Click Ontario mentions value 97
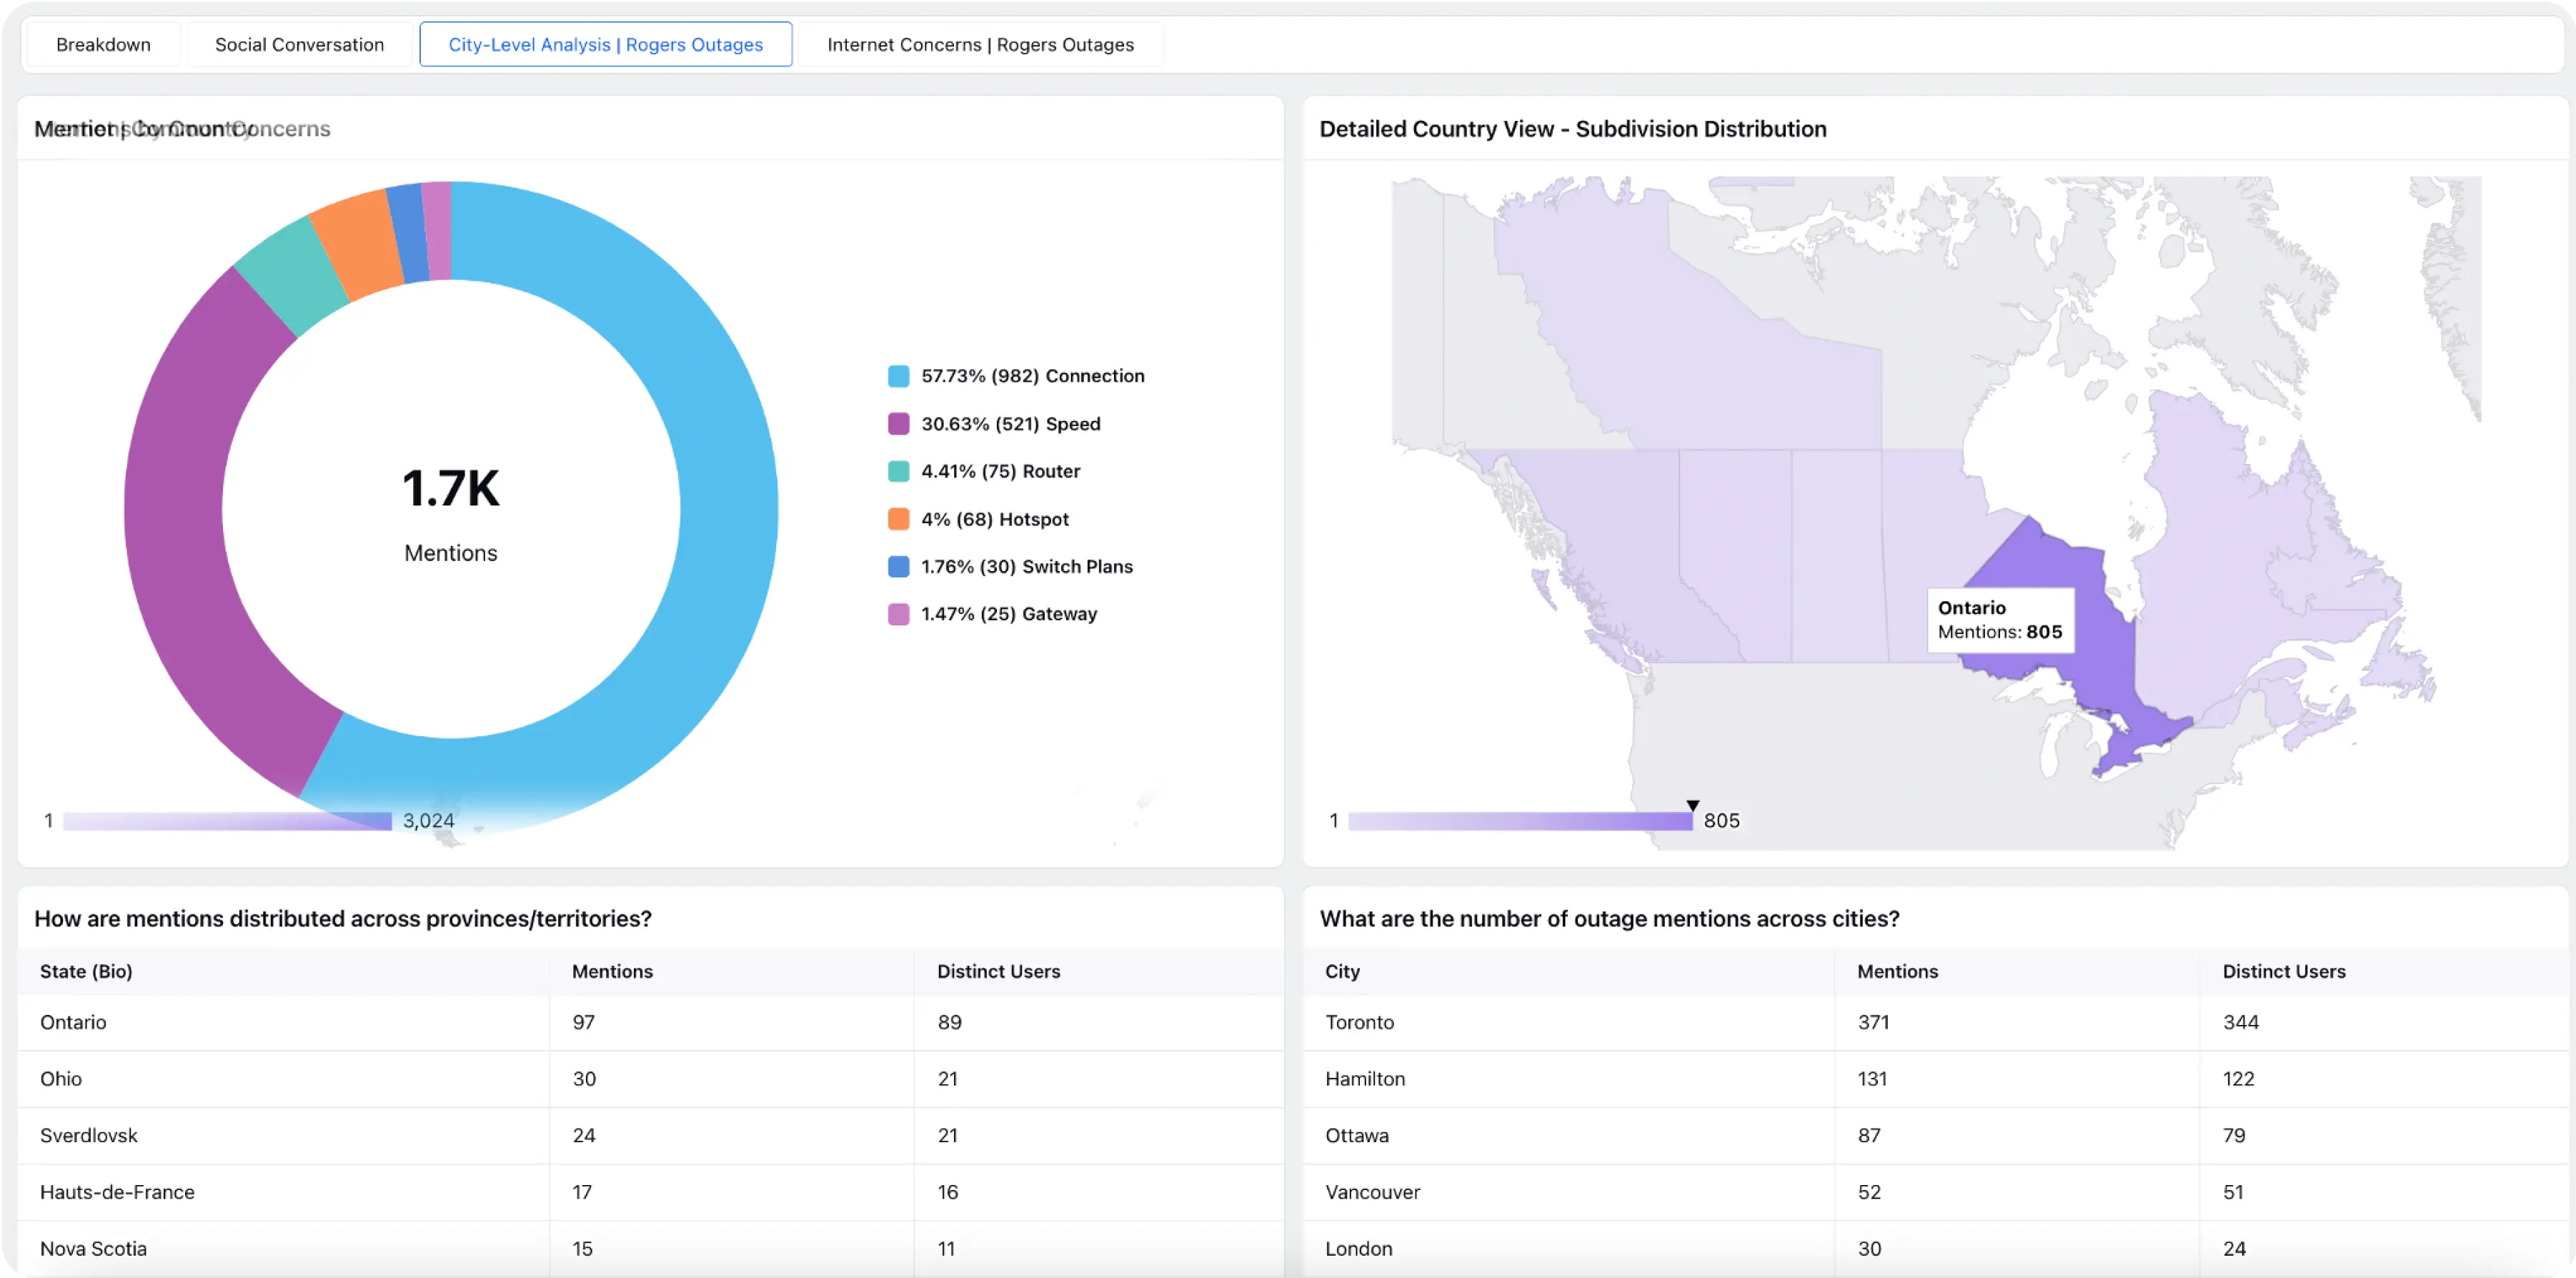Viewport: 2576px width, 1278px height. (583, 1022)
